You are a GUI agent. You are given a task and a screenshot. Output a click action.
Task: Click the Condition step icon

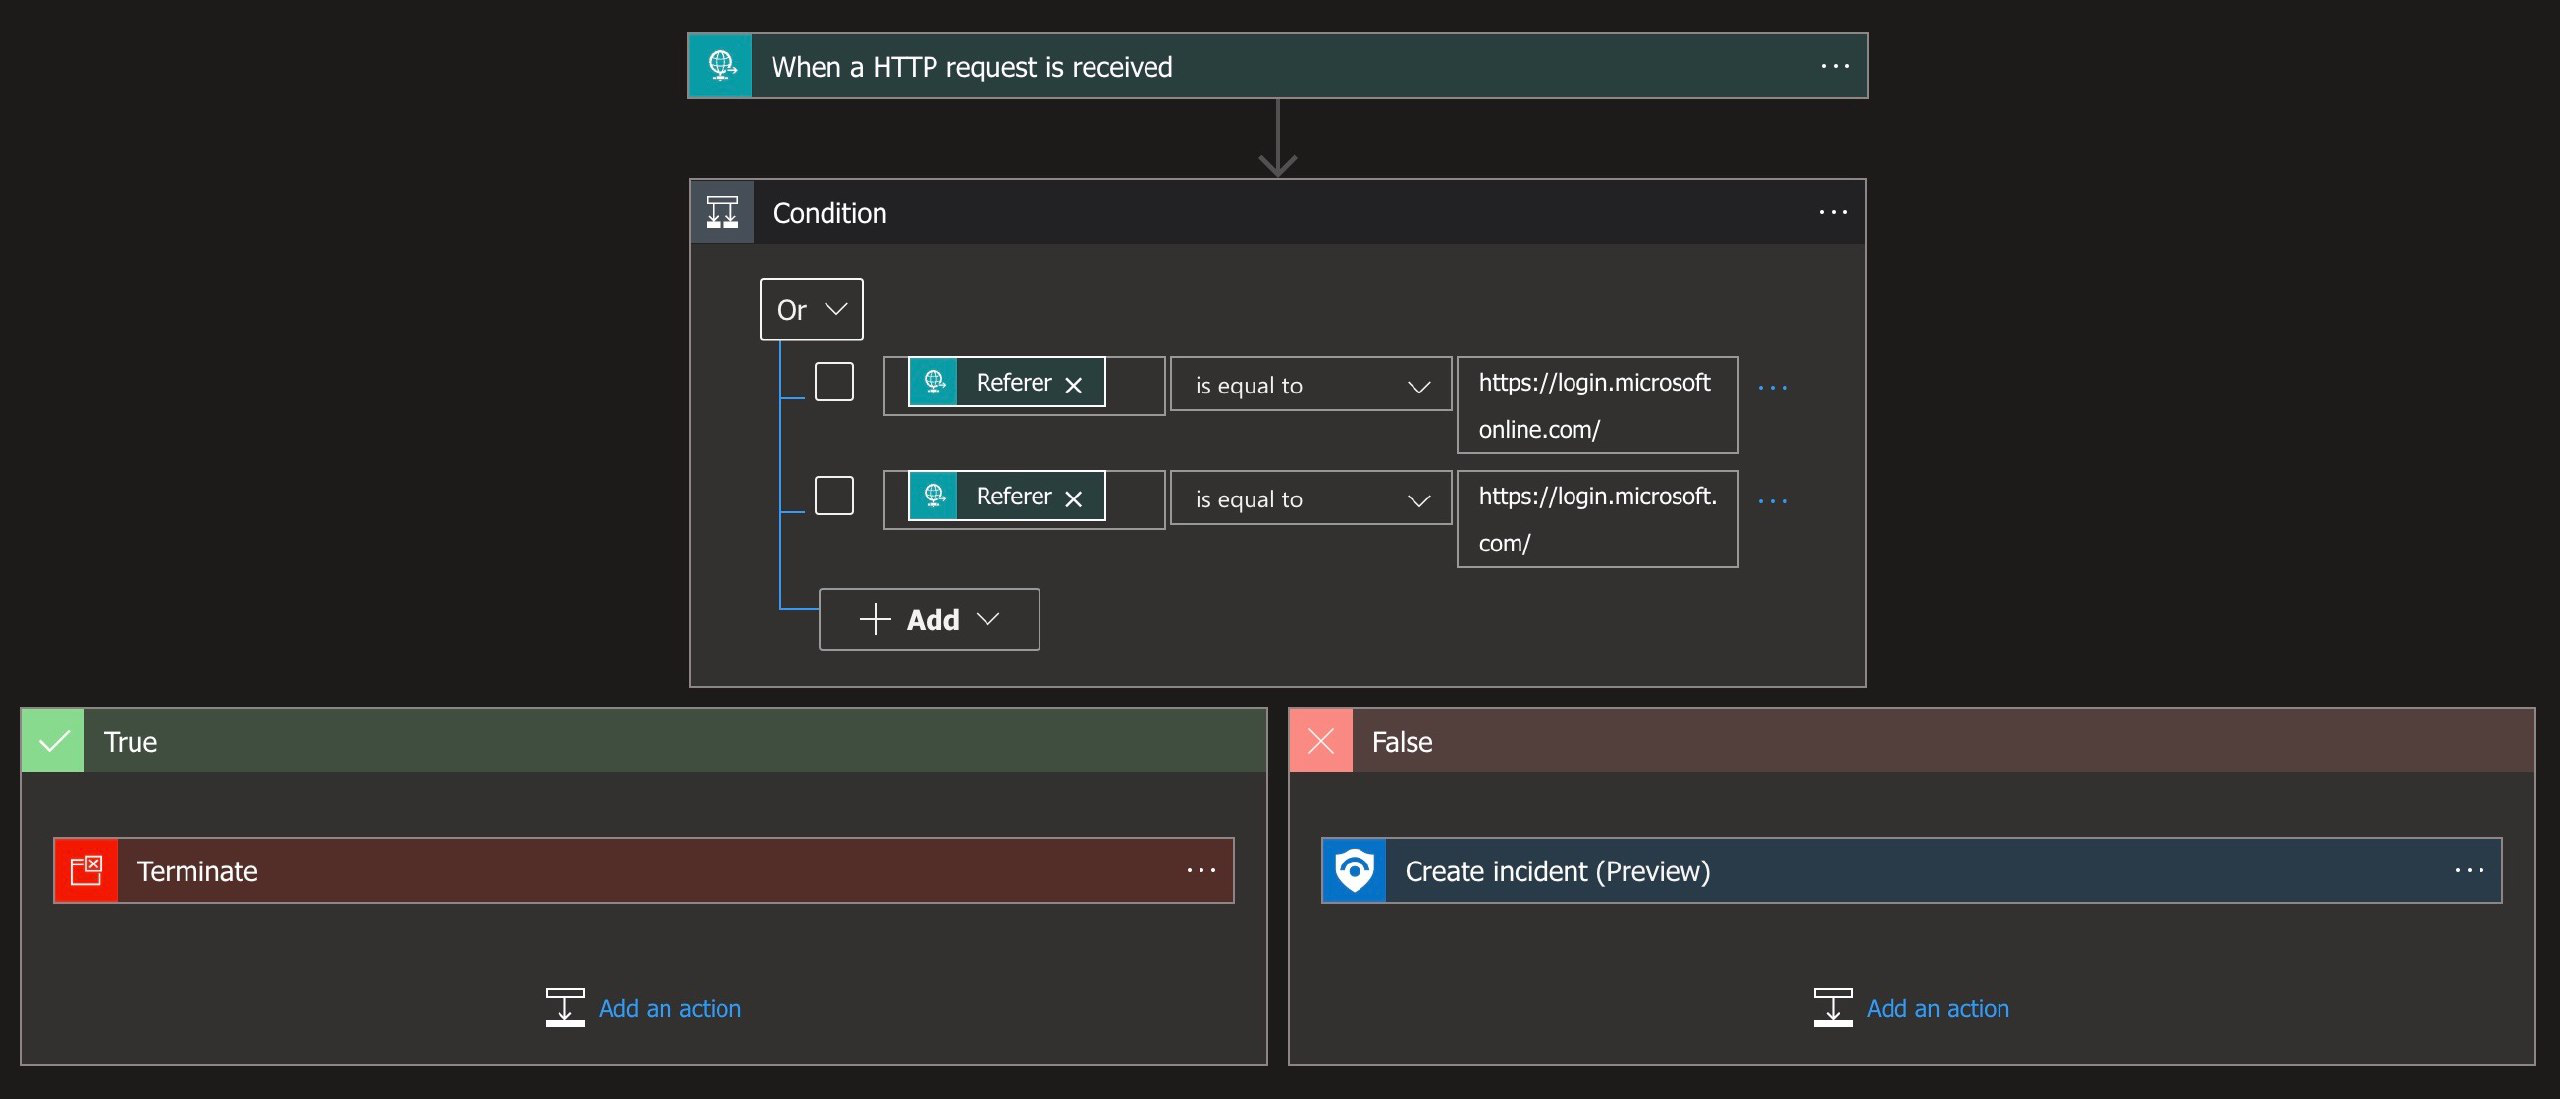pos(722,212)
